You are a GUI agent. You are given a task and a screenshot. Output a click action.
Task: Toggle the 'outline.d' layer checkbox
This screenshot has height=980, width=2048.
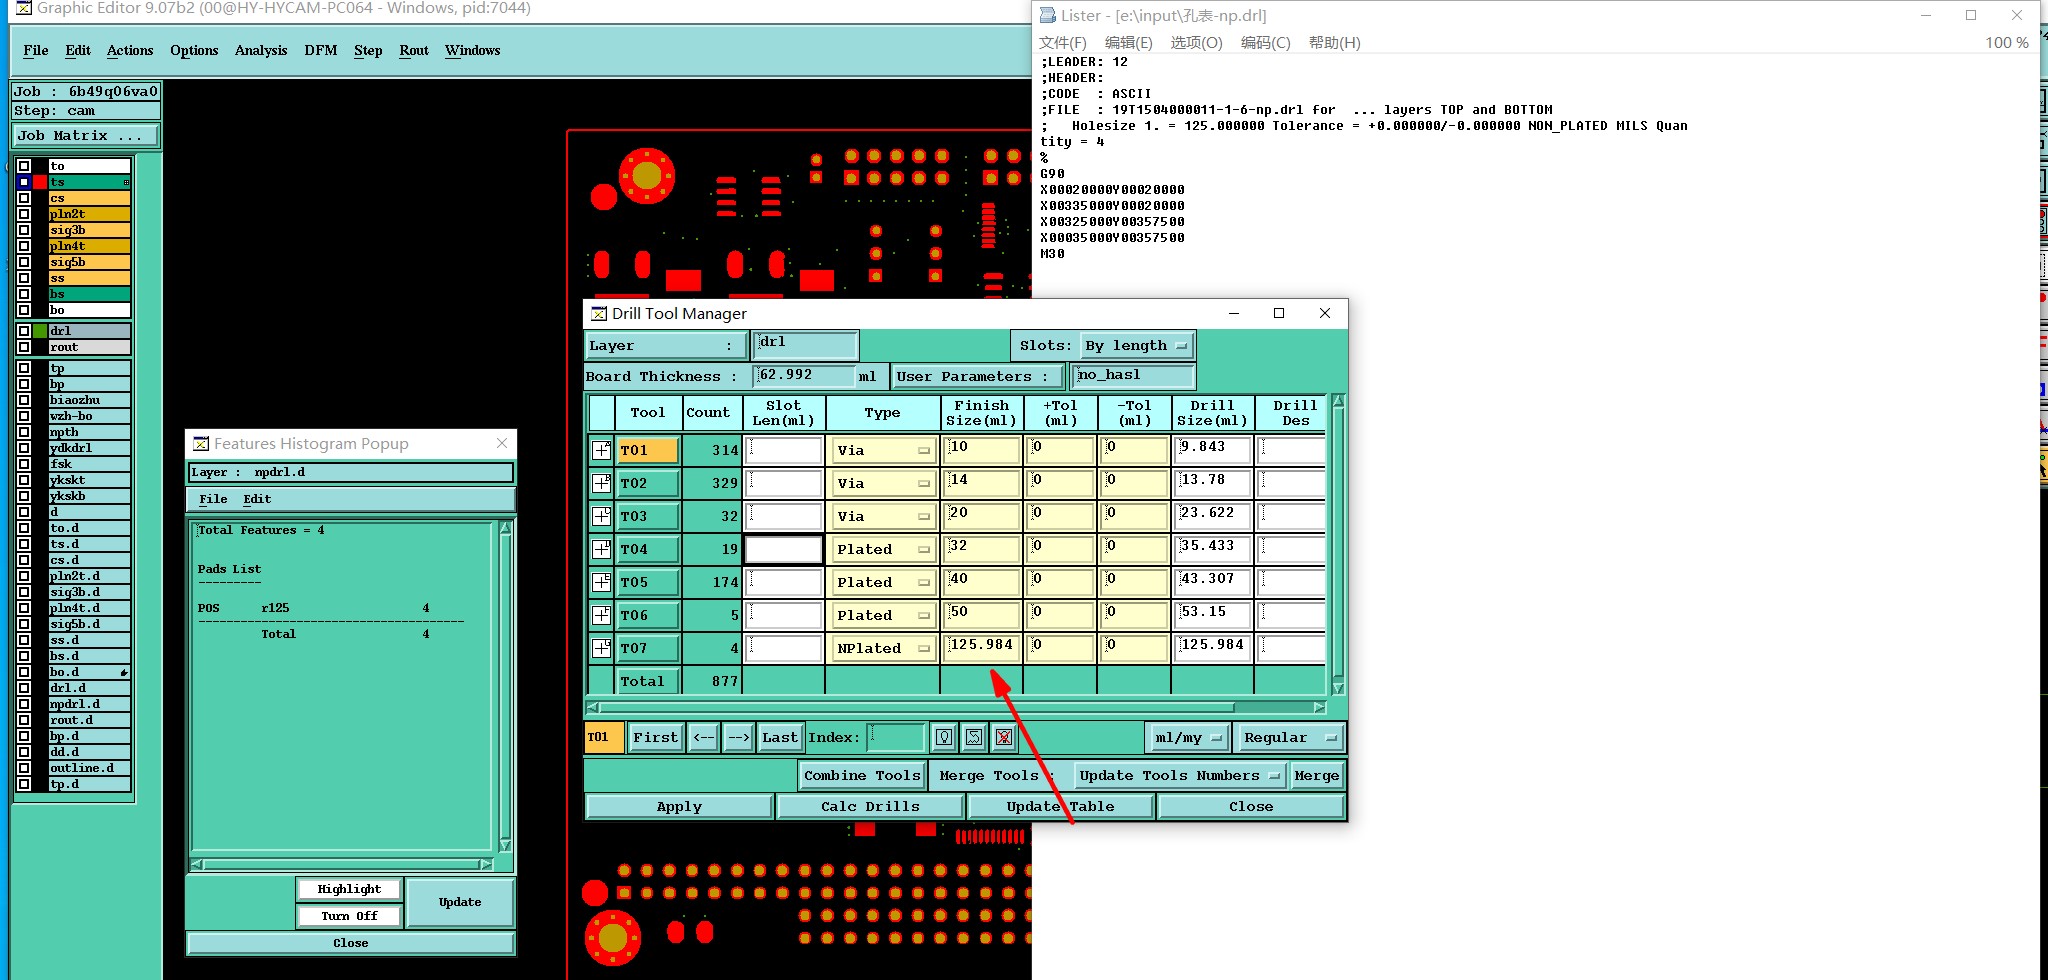24,768
